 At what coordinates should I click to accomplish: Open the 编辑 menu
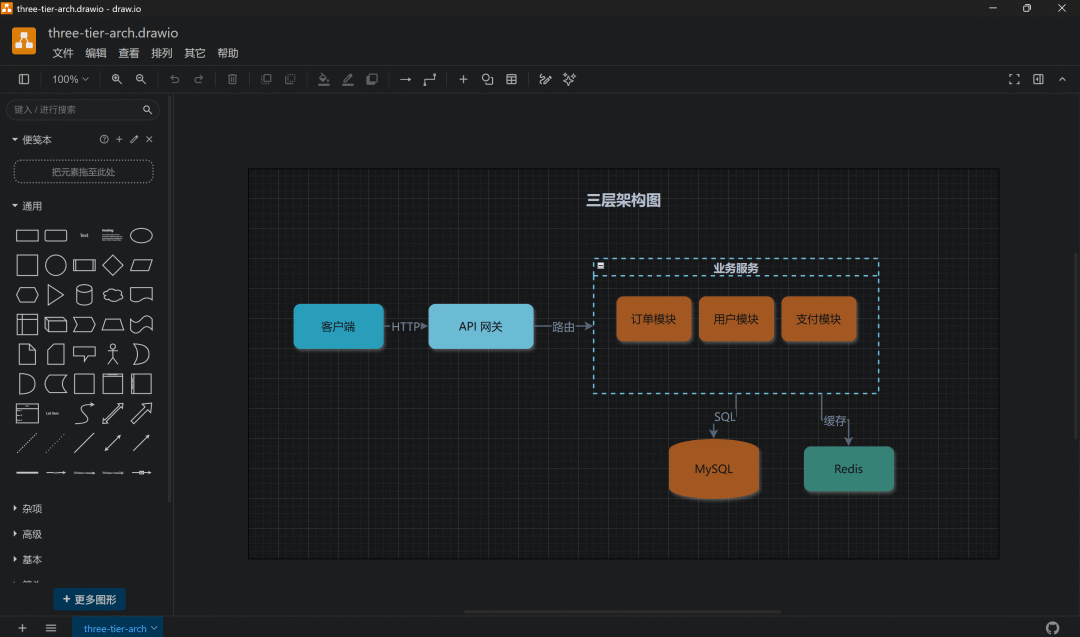tap(96, 53)
